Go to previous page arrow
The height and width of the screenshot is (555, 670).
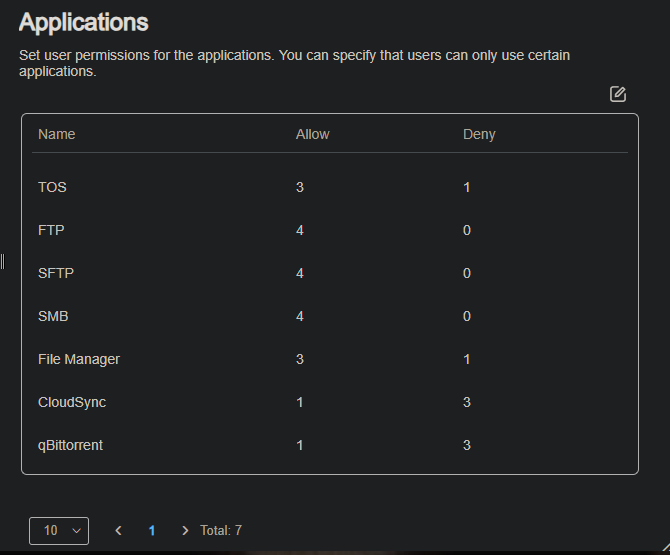tap(119, 531)
